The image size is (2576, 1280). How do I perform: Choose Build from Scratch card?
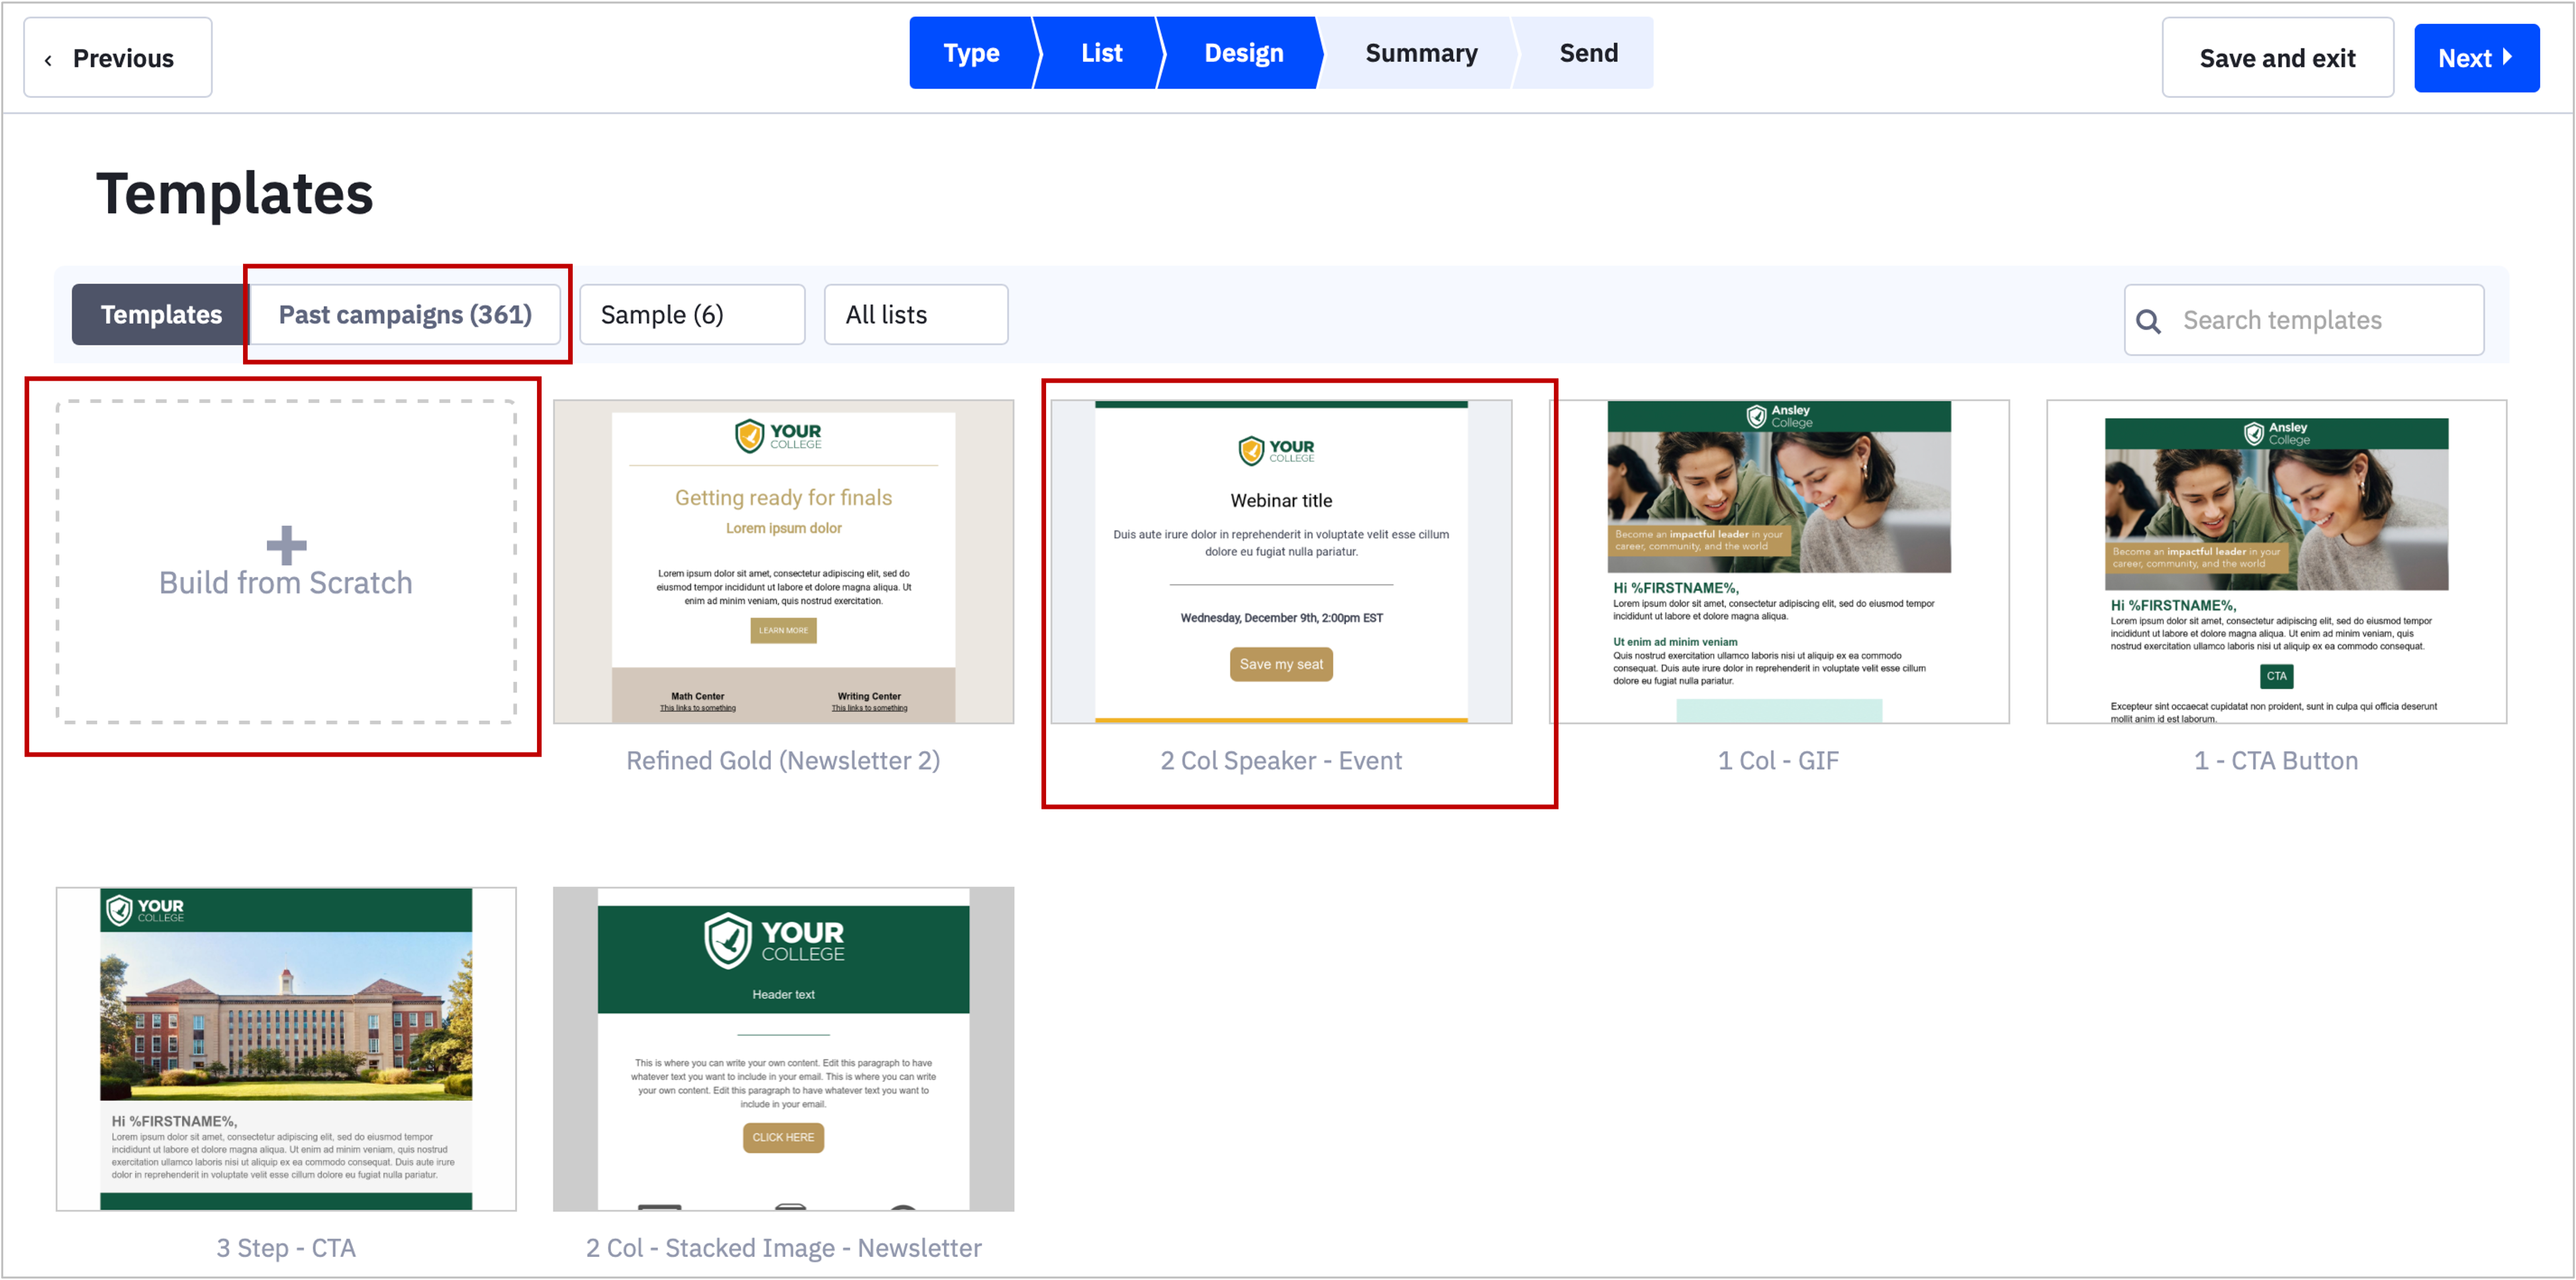pyautogui.click(x=286, y=562)
